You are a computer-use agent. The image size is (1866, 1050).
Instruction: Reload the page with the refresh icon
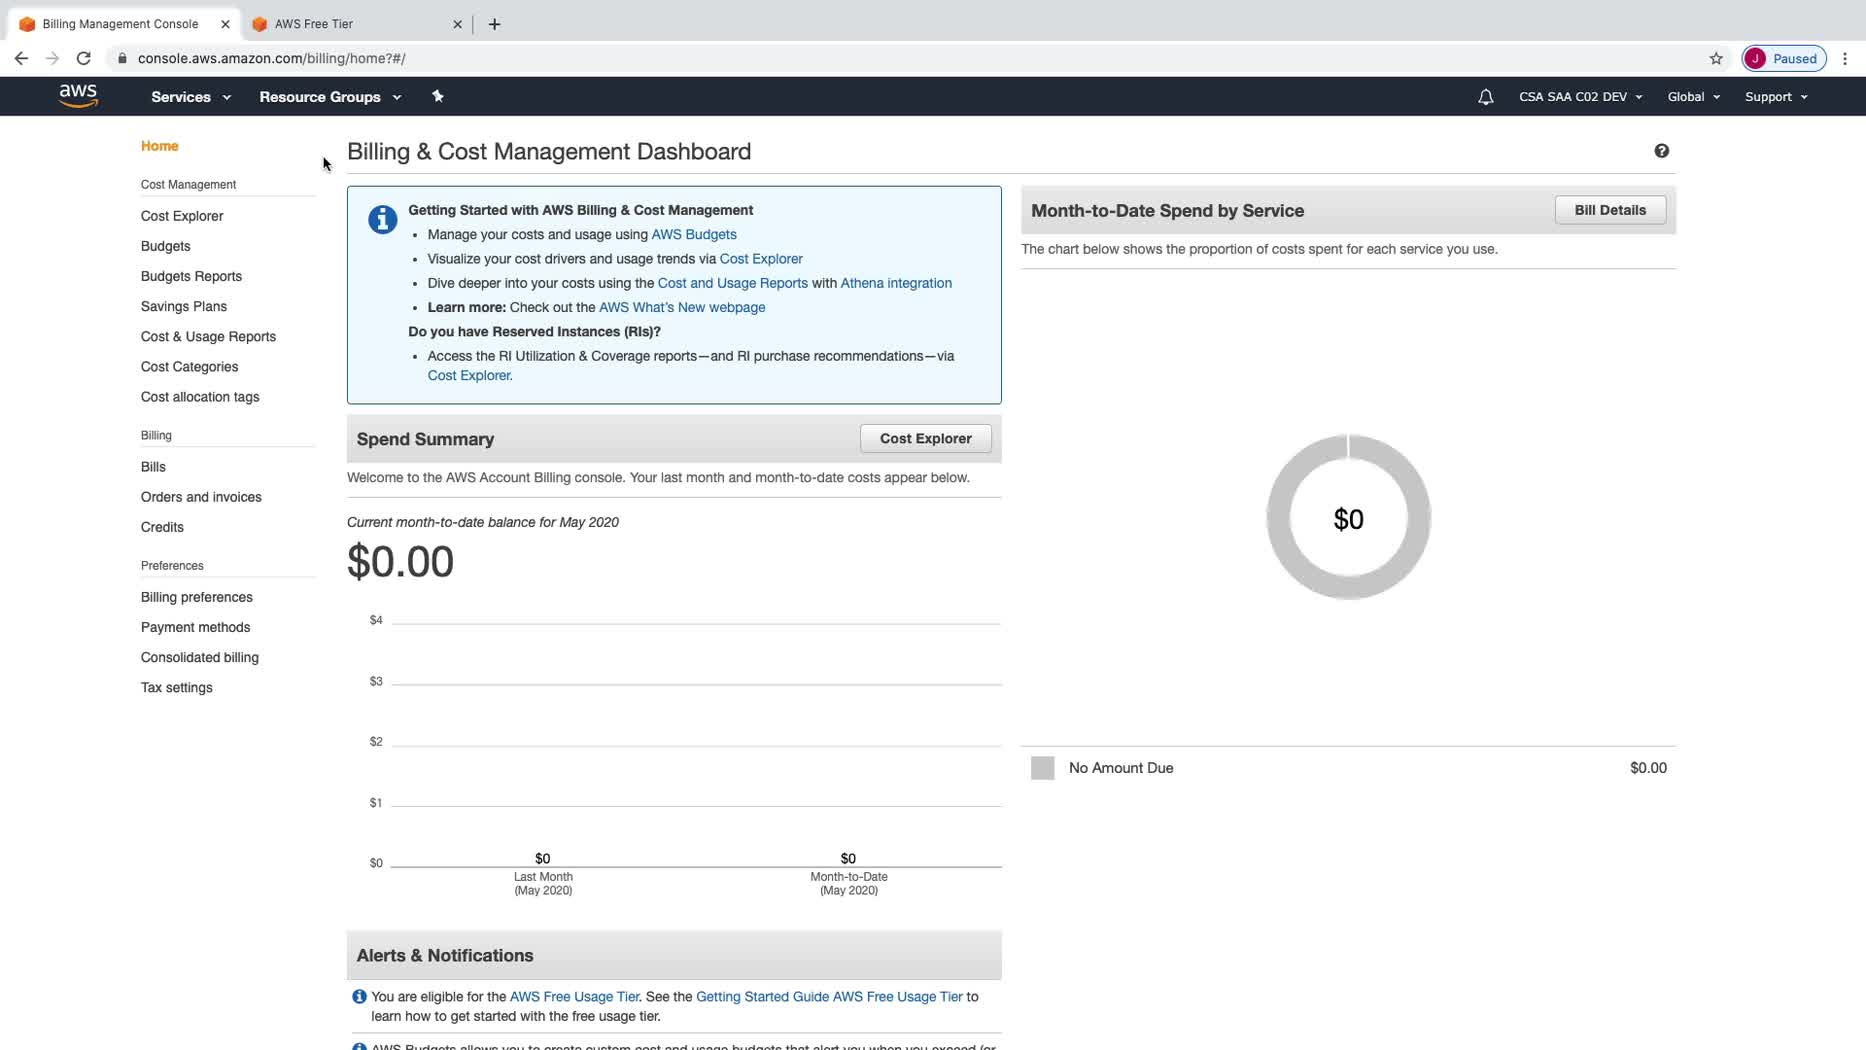pyautogui.click(x=84, y=58)
